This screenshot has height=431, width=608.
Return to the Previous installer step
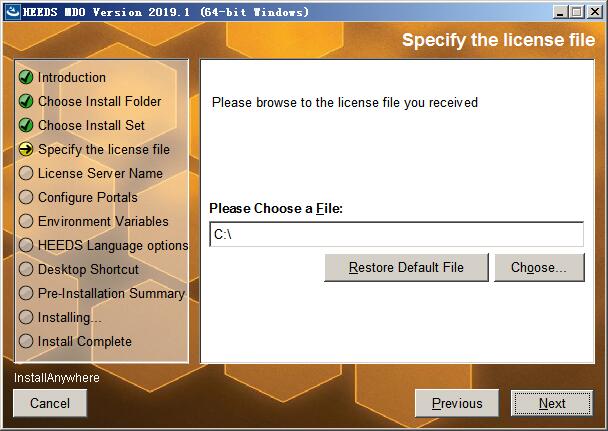click(x=457, y=403)
